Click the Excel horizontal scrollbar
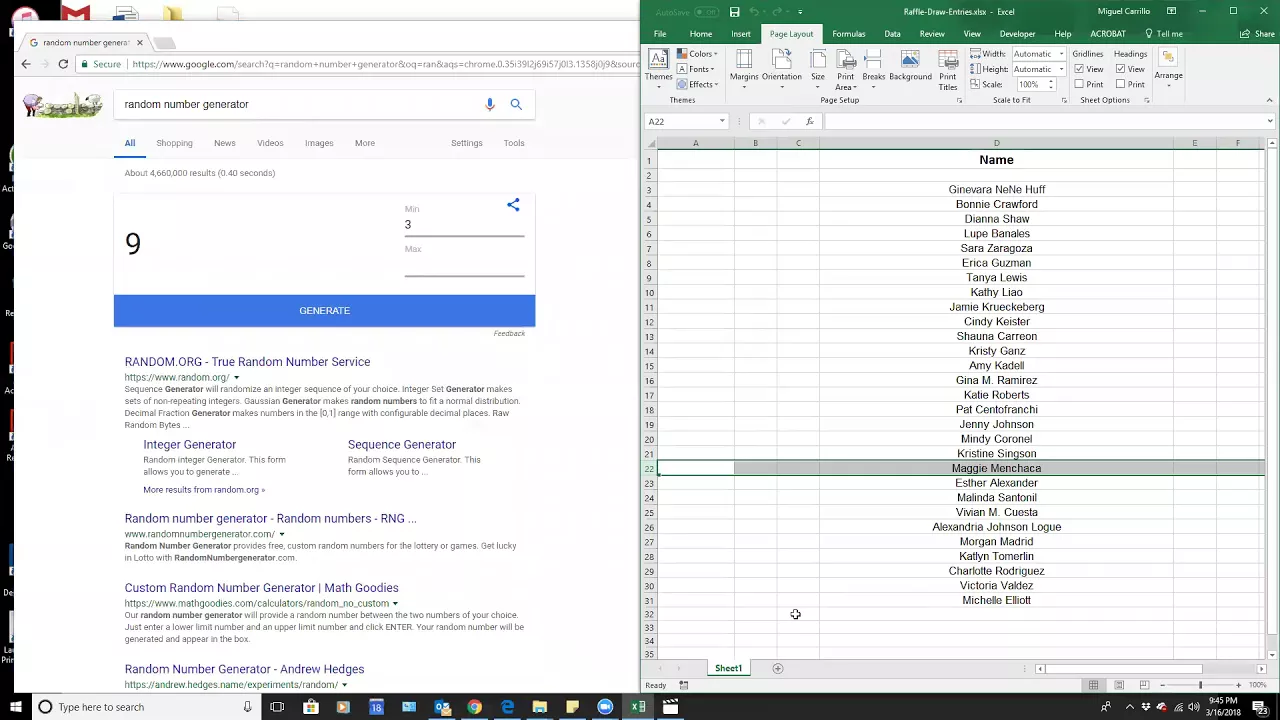The image size is (1280, 720). pos(1125,669)
